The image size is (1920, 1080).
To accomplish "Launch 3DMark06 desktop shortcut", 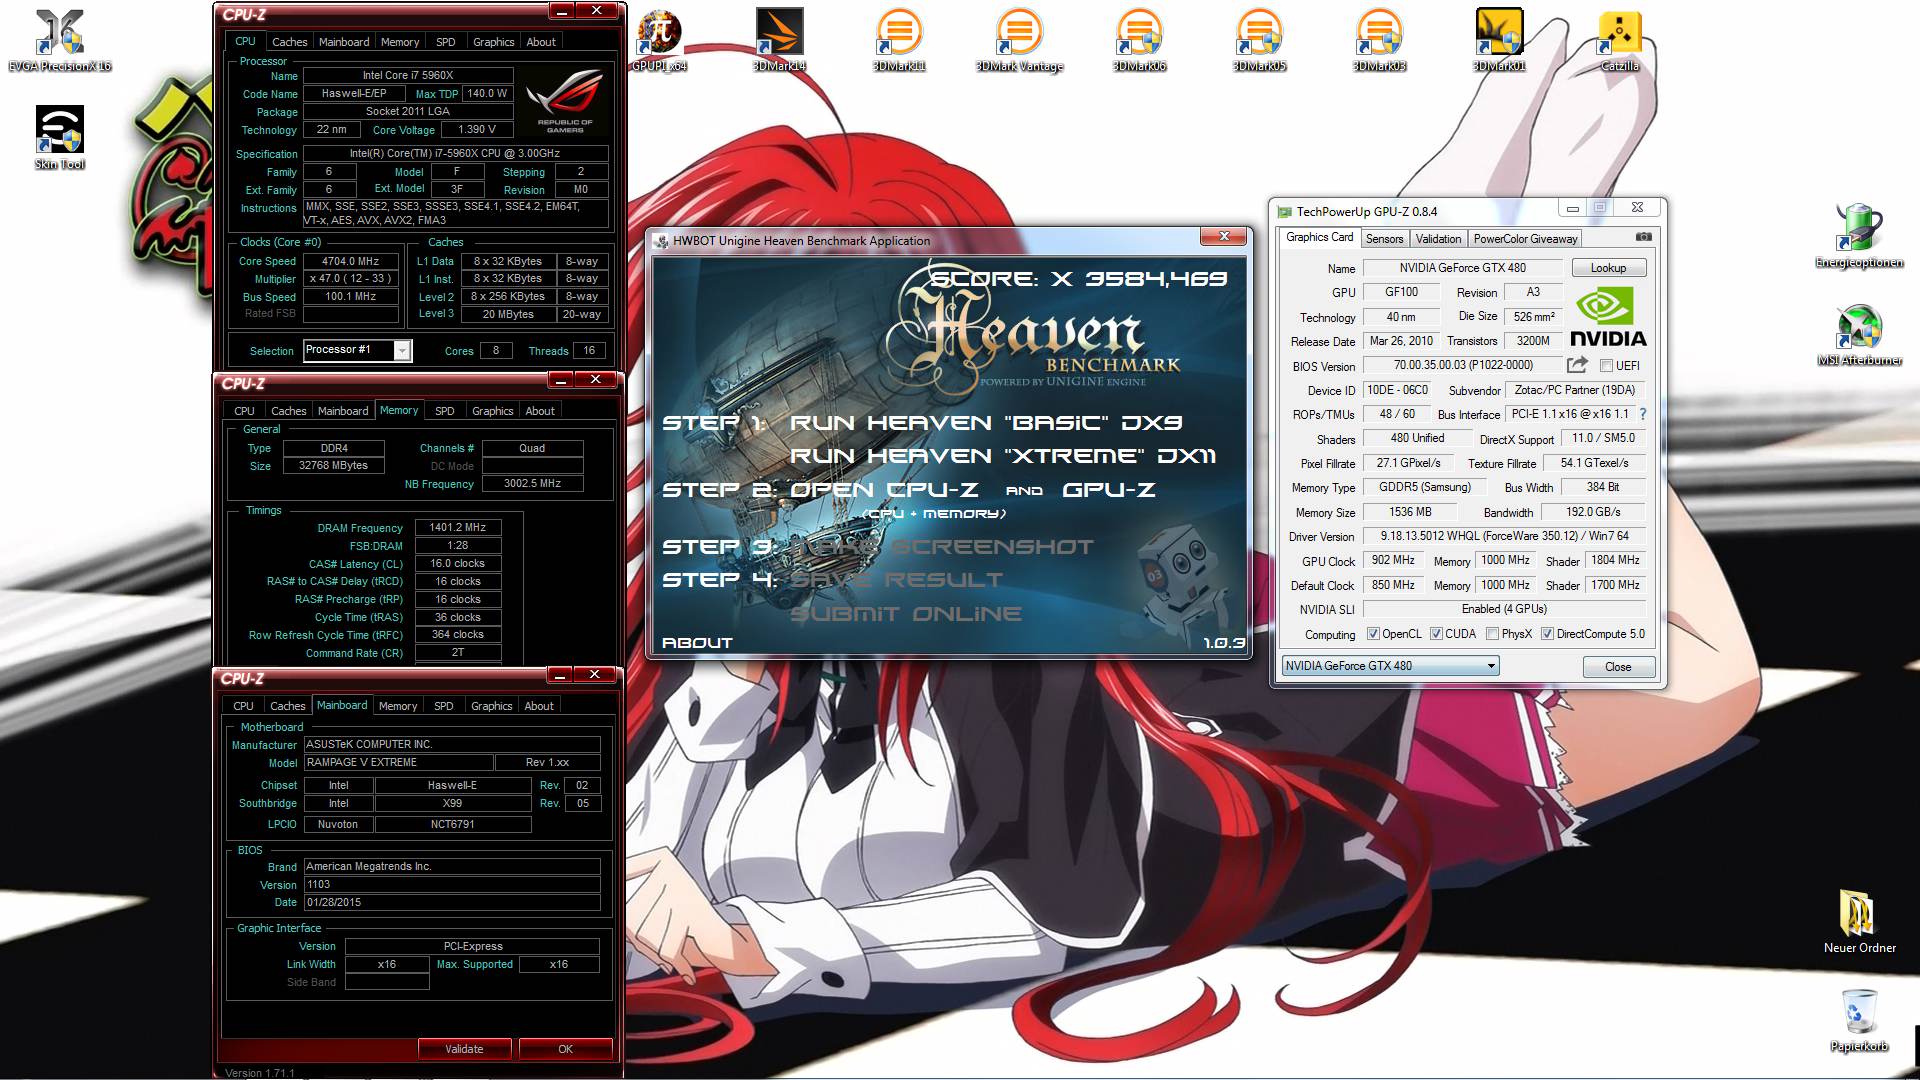I will click(1139, 40).
